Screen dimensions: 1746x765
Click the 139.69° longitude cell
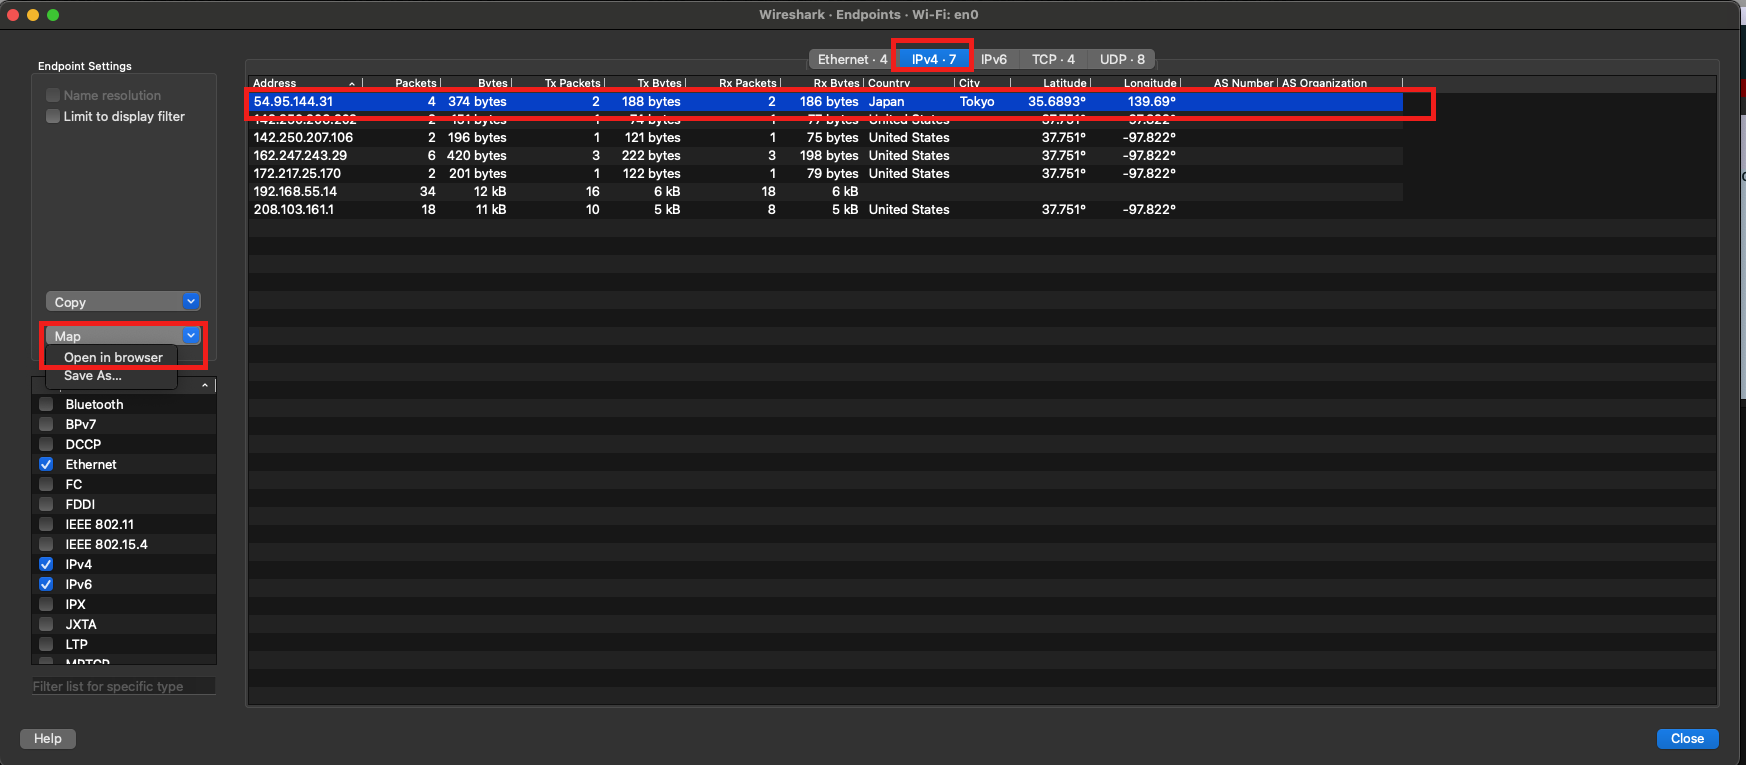[x=1152, y=101]
